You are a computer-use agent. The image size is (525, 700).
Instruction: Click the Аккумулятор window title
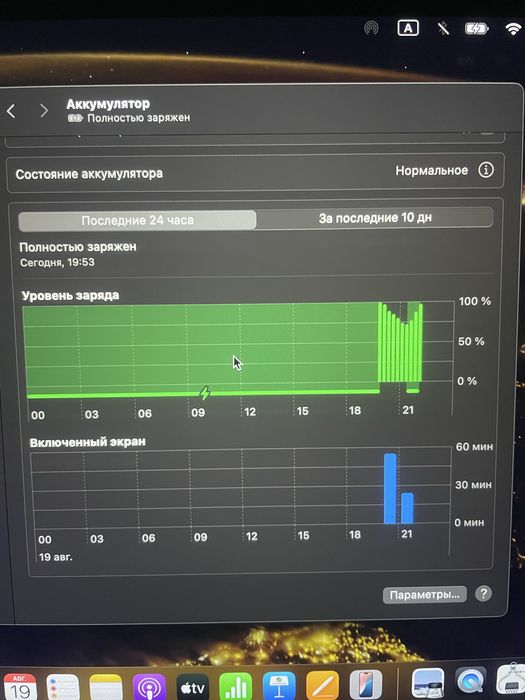click(108, 104)
